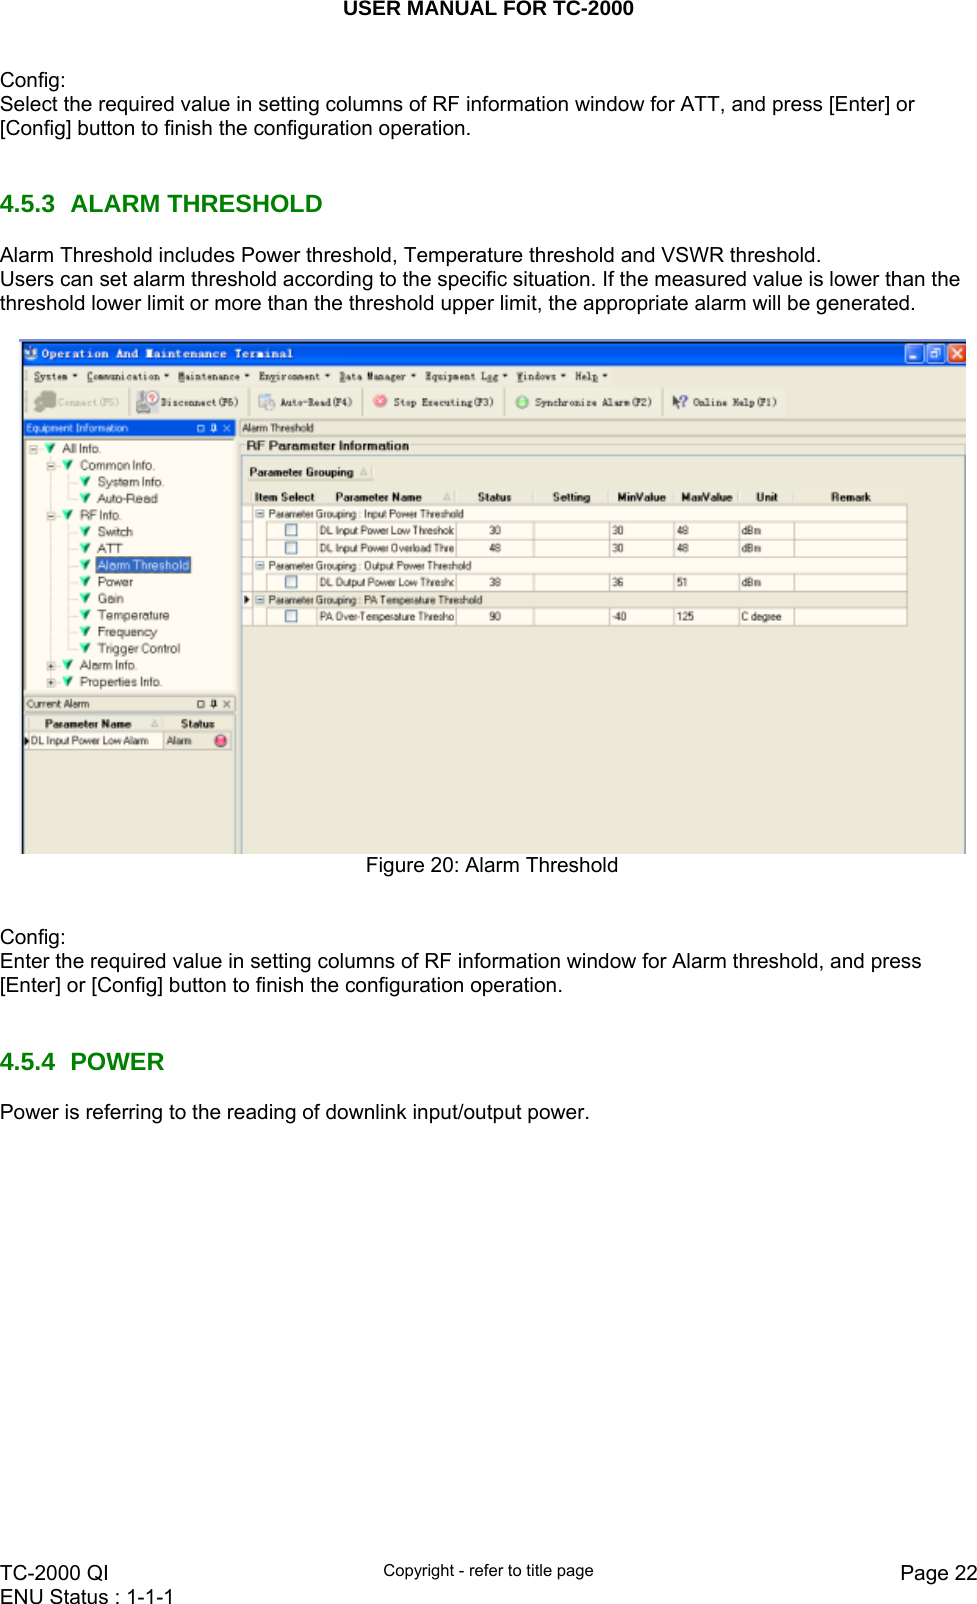Viewport: 977px width, 1604px height.
Task: Click the green arrow icon beside System Info.
Action: [x=85, y=481]
